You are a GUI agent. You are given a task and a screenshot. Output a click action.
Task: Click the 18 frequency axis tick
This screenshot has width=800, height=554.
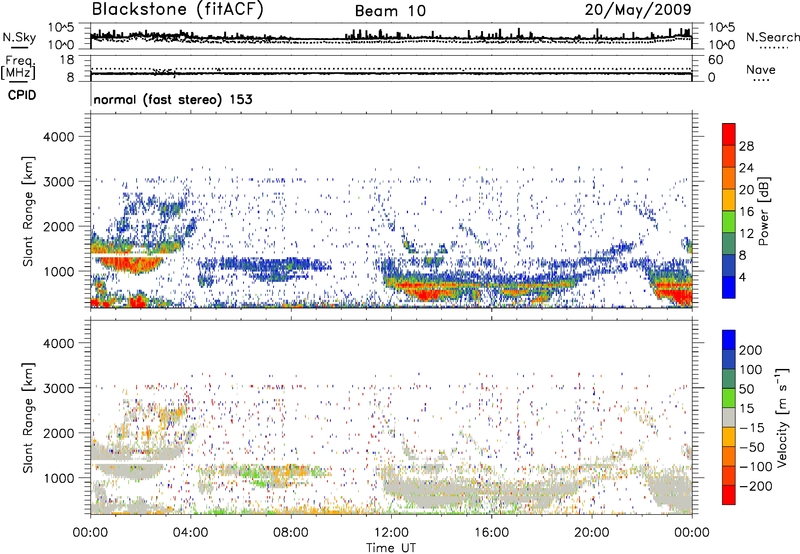pos(67,60)
